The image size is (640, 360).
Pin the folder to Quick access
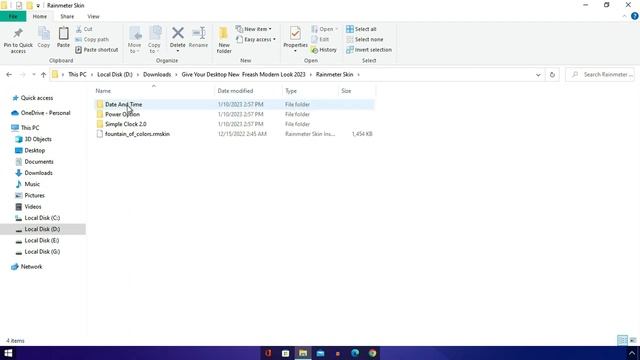pyautogui.click(x=18, y=40)
